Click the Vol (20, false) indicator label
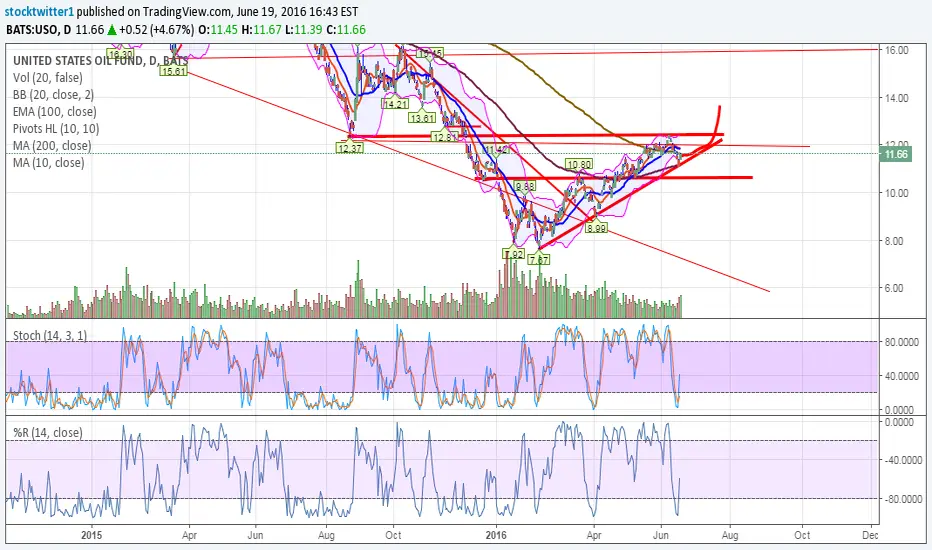932x550 pixels. tap(48, 77)
